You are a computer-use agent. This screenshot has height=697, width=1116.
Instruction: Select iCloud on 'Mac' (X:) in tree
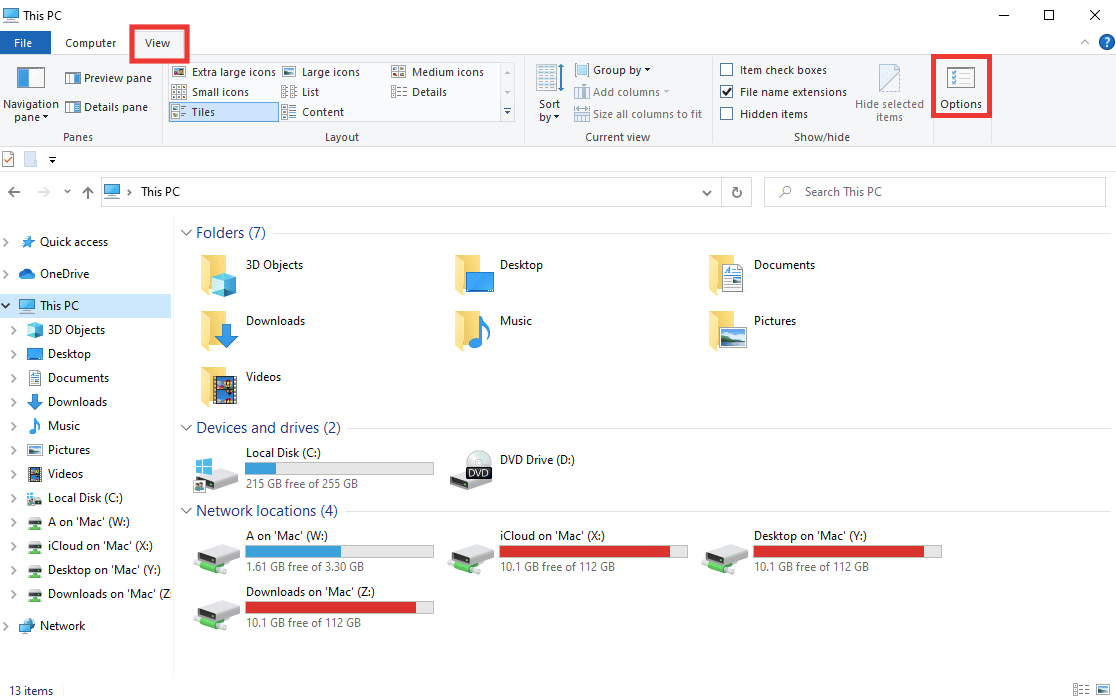click(100, 546)
